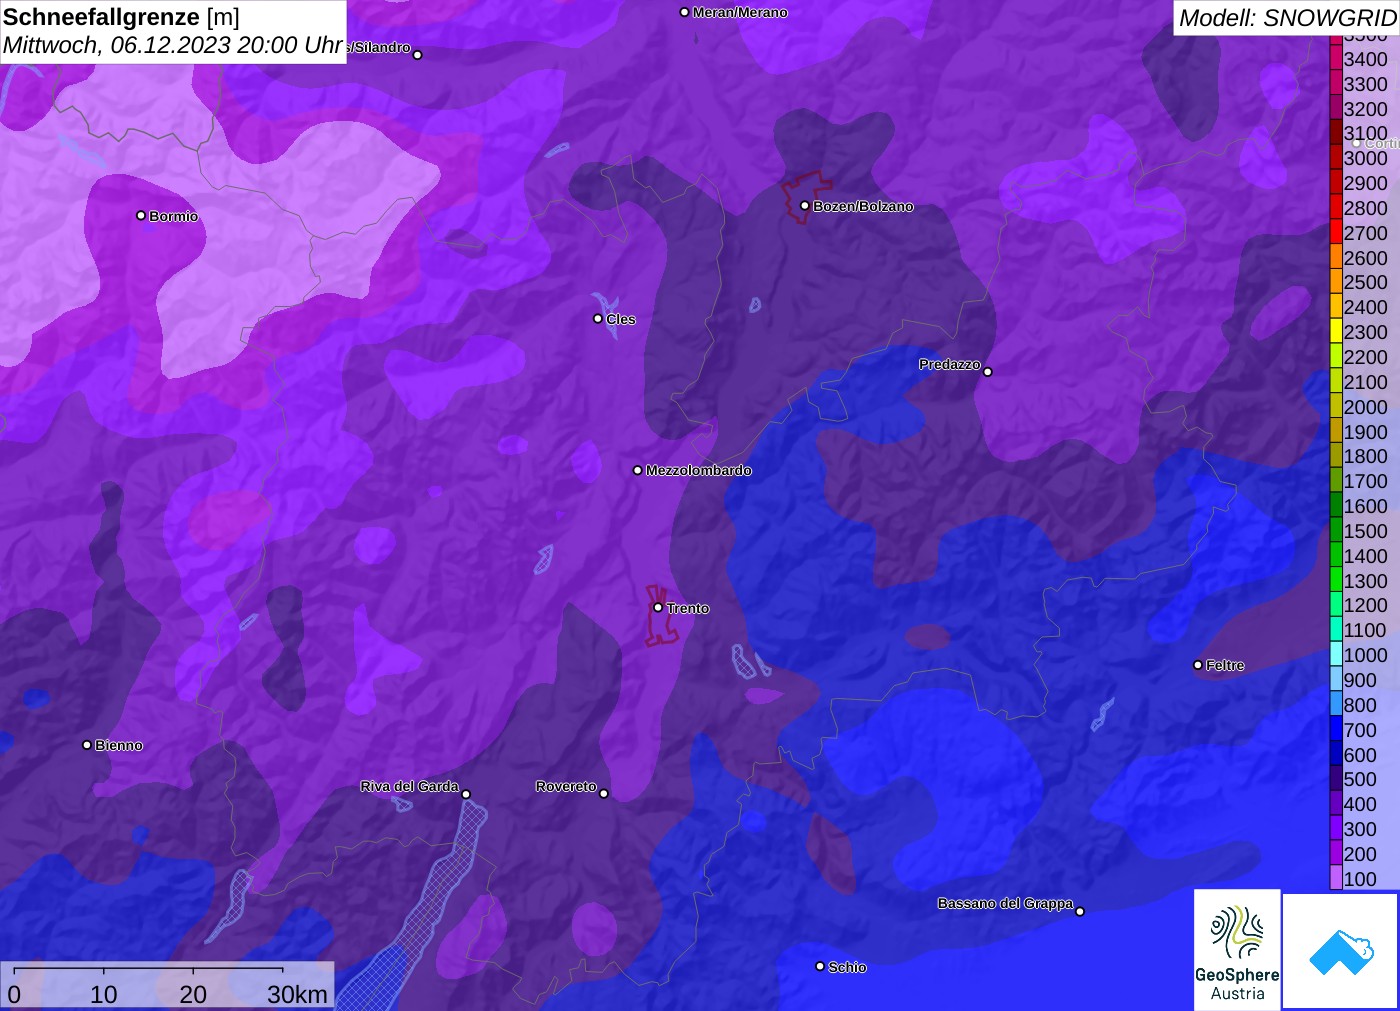Click the blue snow cloud house logo

[1342, 951]
